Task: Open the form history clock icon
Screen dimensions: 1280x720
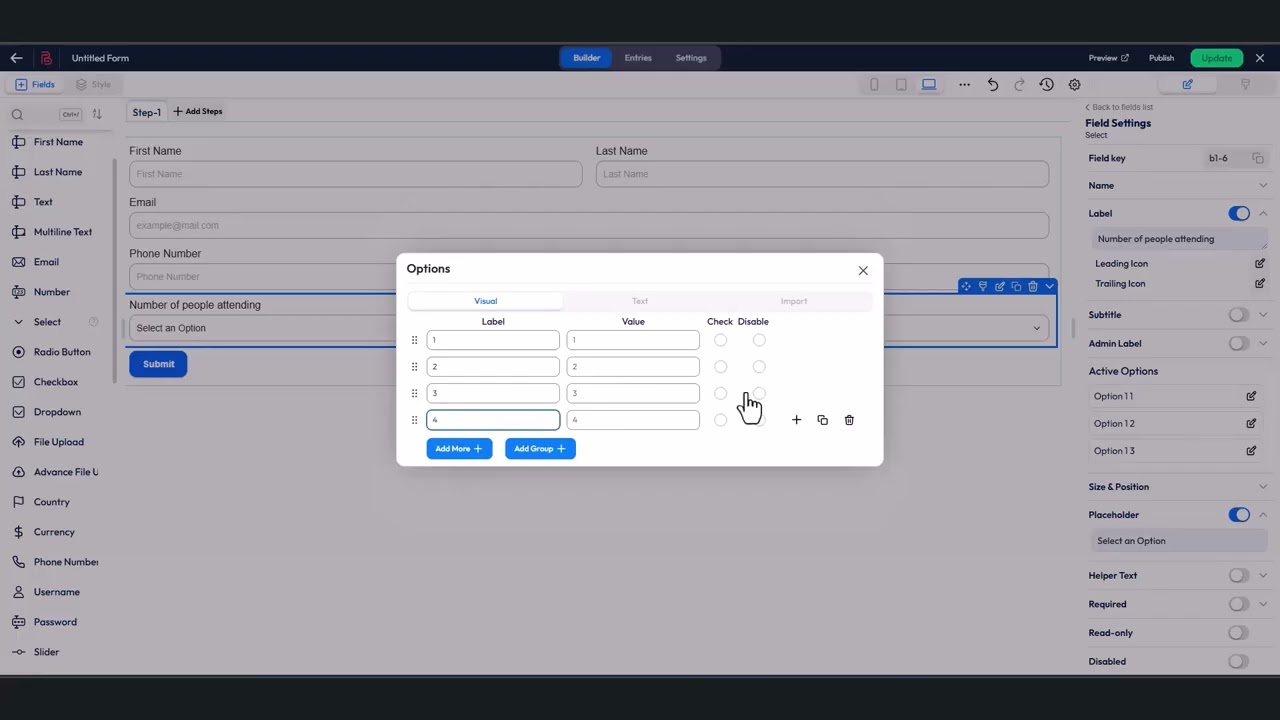Action: [1046, 85]
